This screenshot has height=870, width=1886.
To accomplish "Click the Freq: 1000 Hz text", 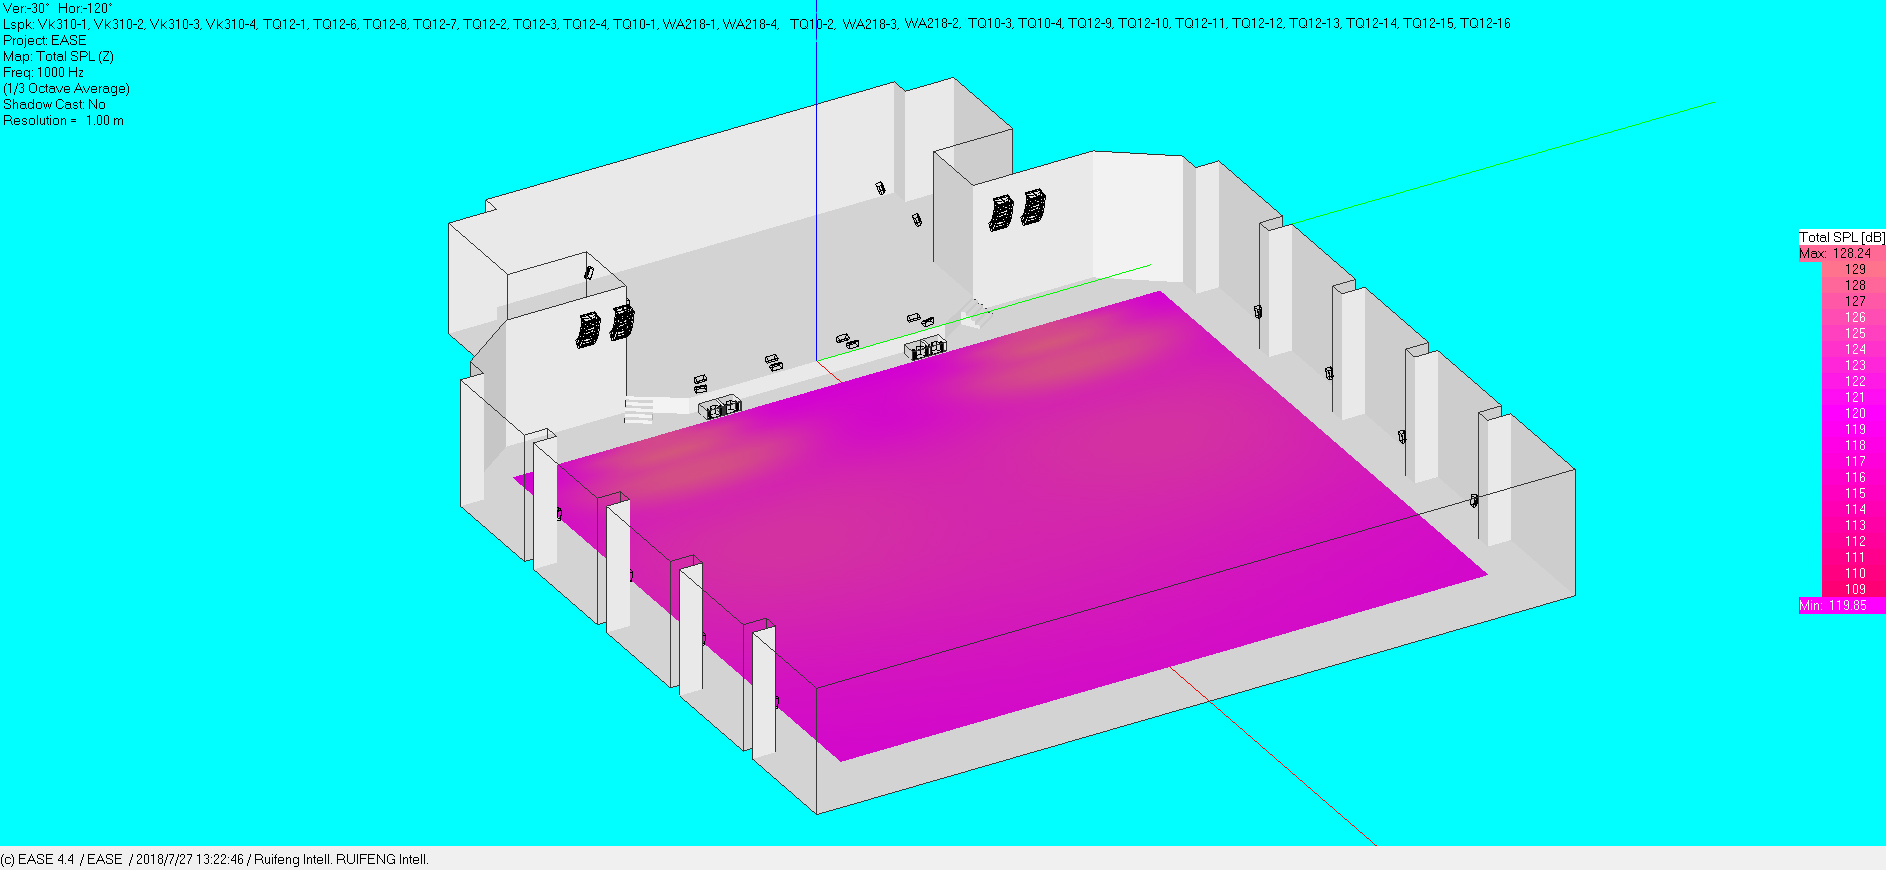I will point(43,73).
